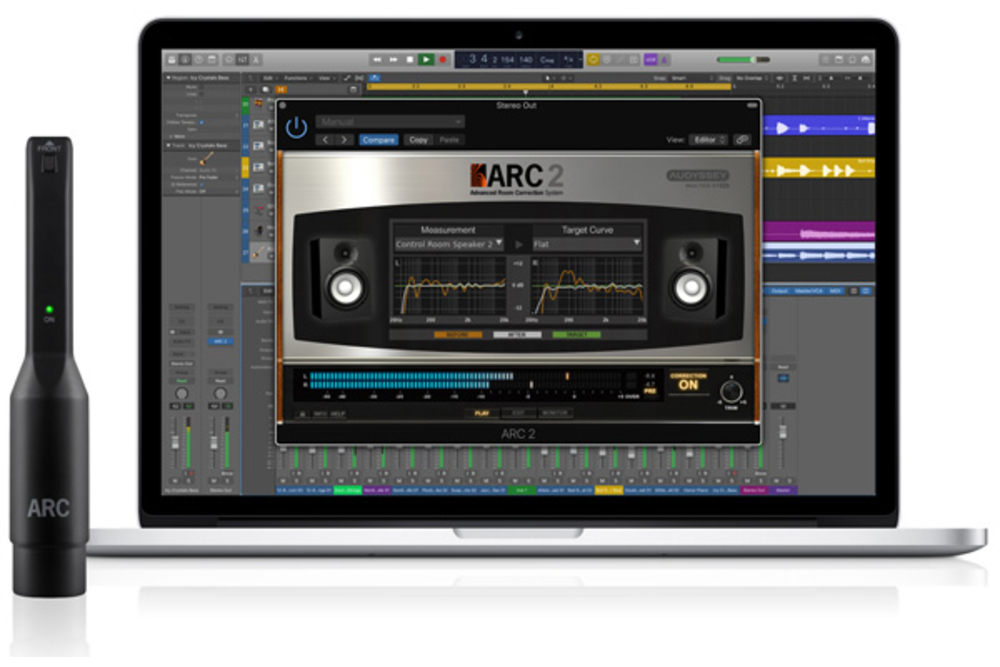Check the Mute checkbox in Region inspector

[x=202, y=87]
